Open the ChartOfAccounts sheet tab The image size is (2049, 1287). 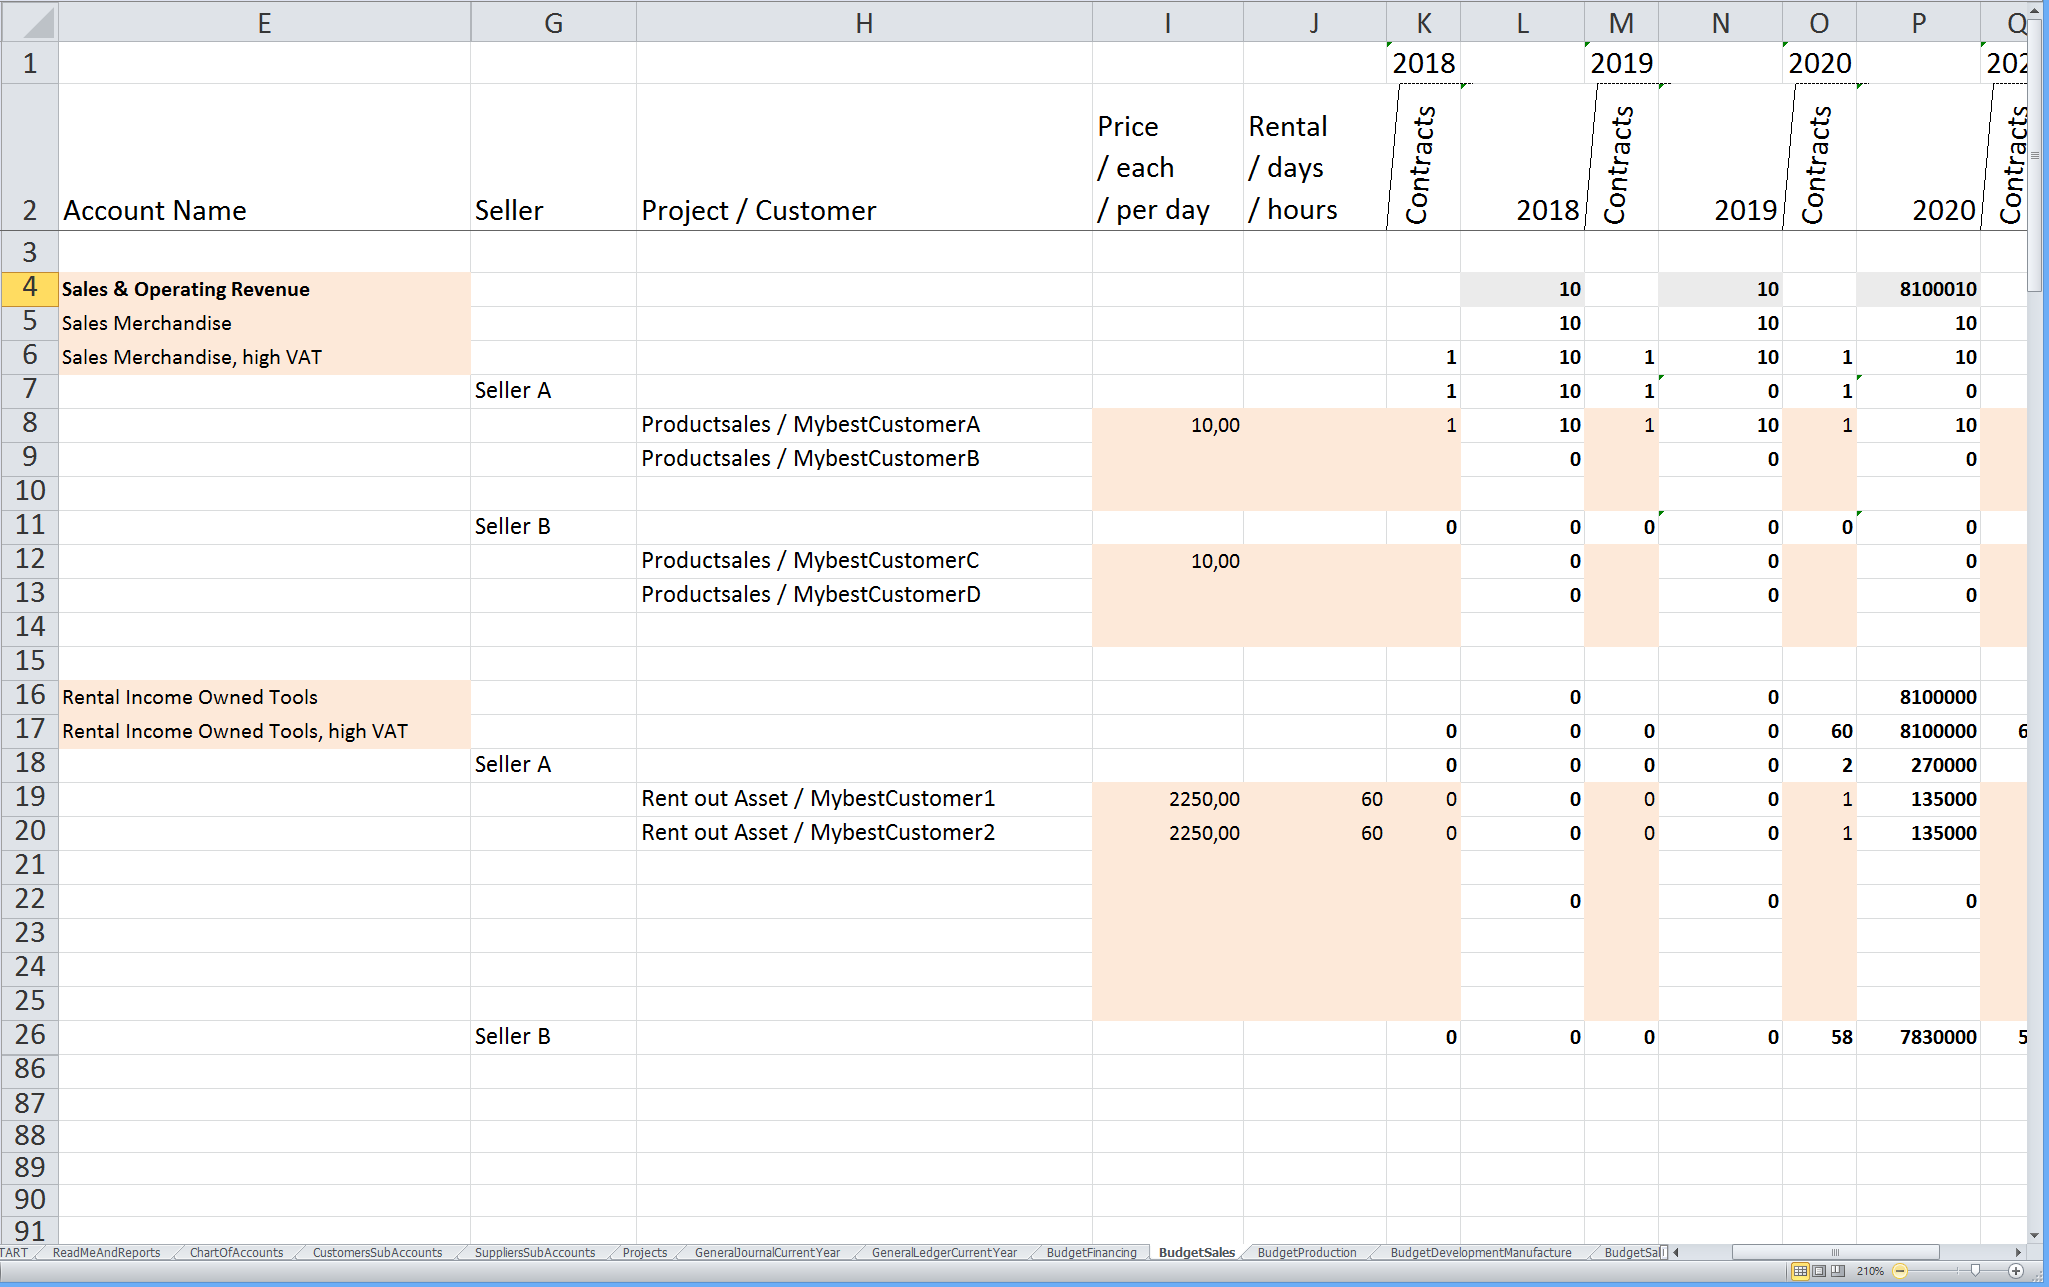pos(236,1252)
